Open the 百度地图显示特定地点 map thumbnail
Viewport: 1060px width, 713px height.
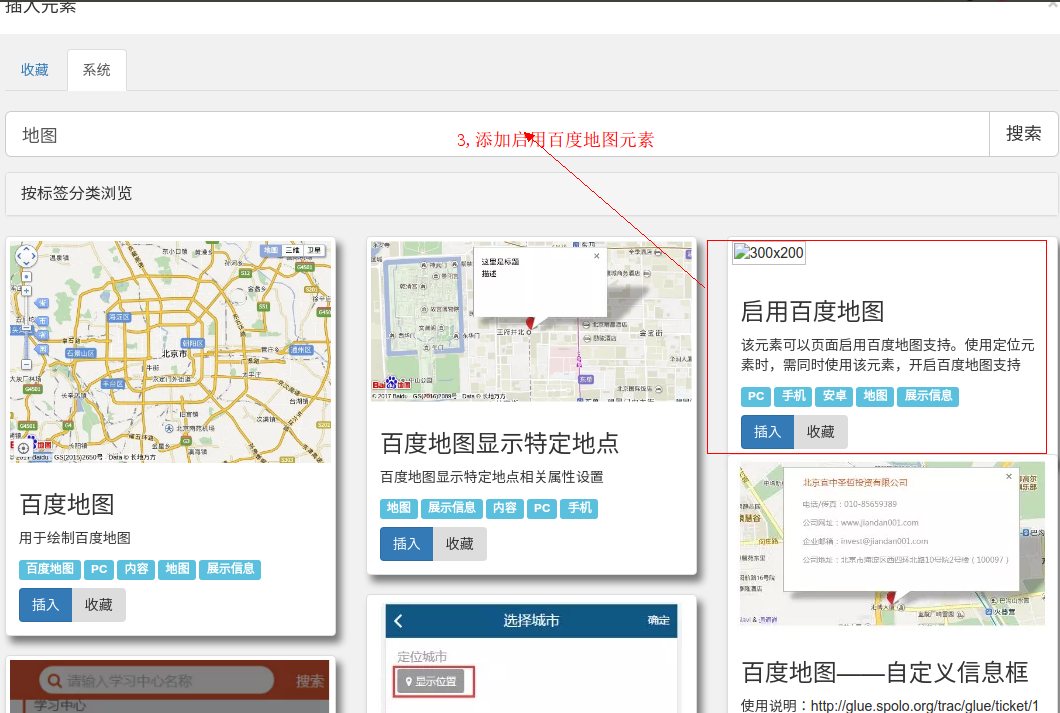531,321
